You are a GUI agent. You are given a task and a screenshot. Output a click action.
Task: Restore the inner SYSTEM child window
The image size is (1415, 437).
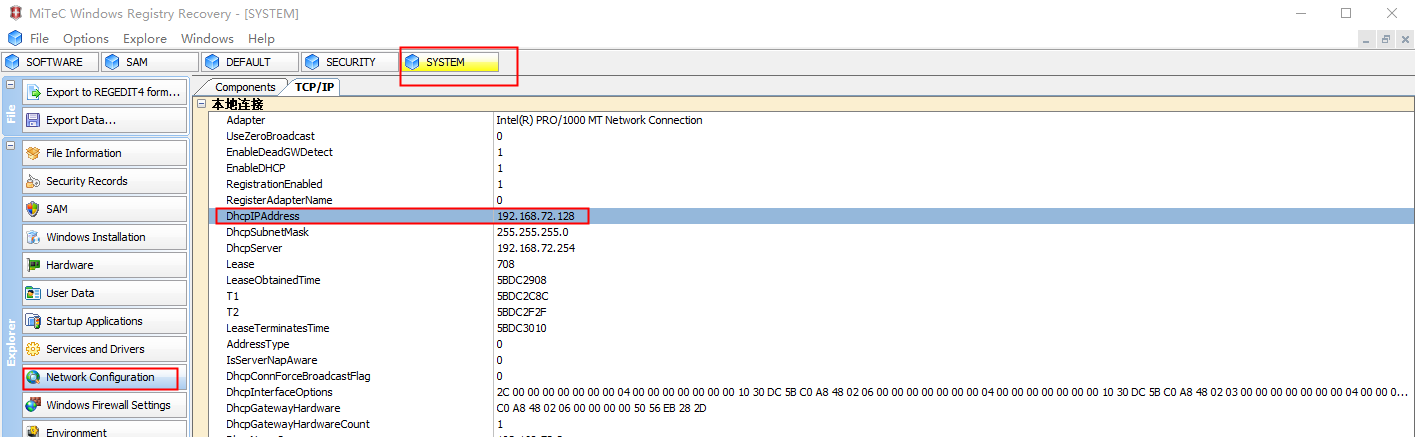pyautogui.click(x=1386, y=39)
